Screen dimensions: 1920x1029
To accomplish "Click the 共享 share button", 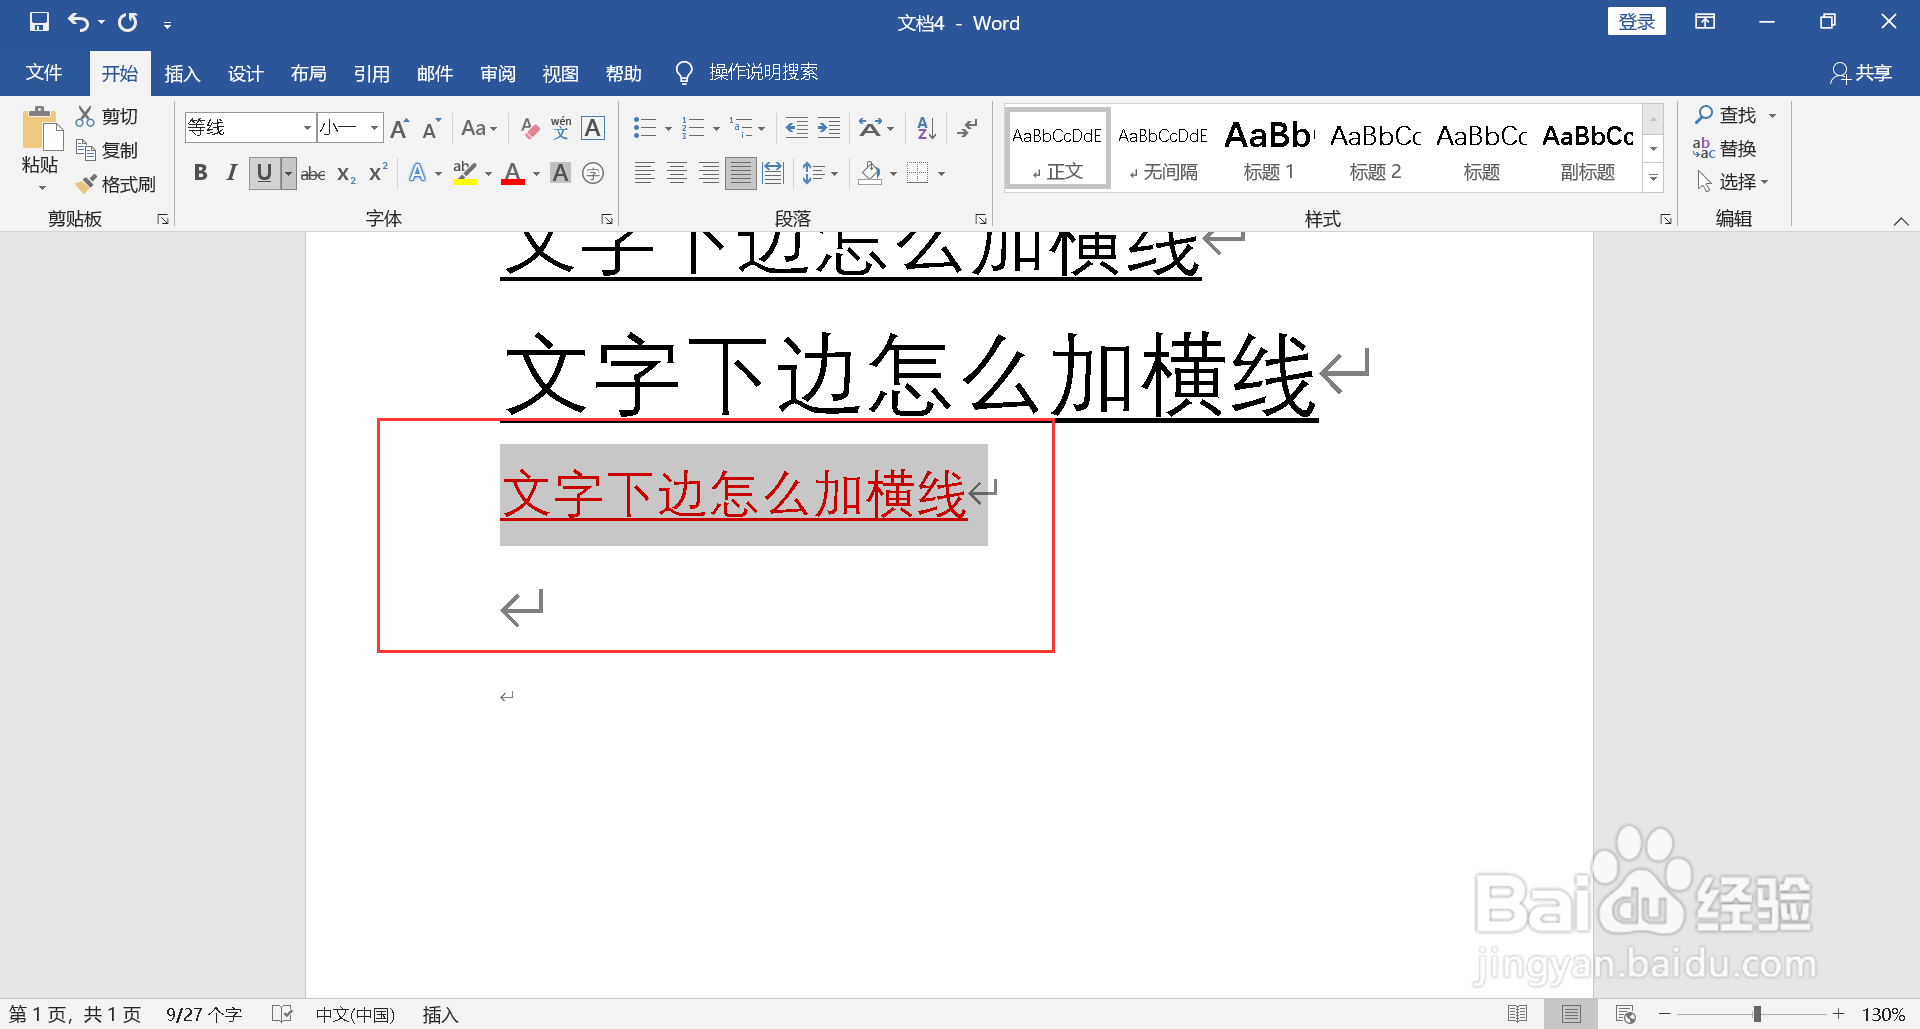I will tap(1861, 73).
